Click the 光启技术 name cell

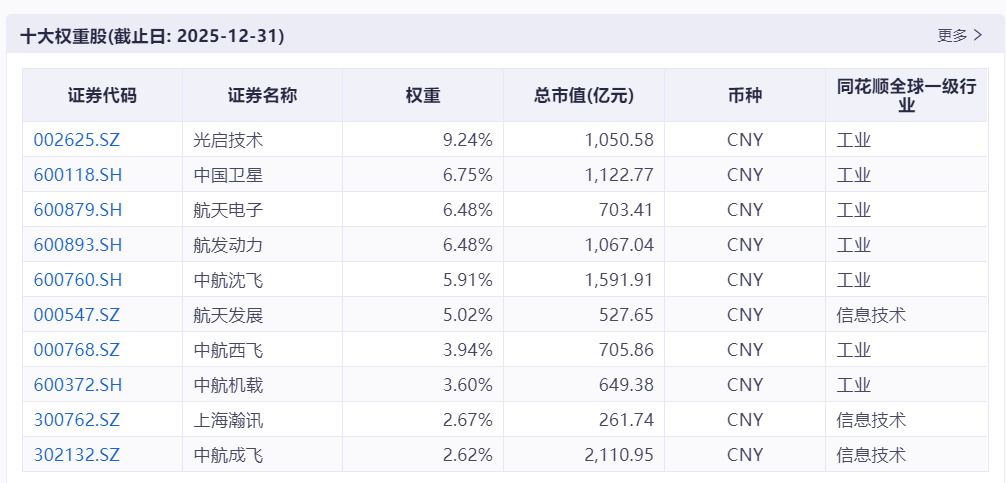point(228,140)
